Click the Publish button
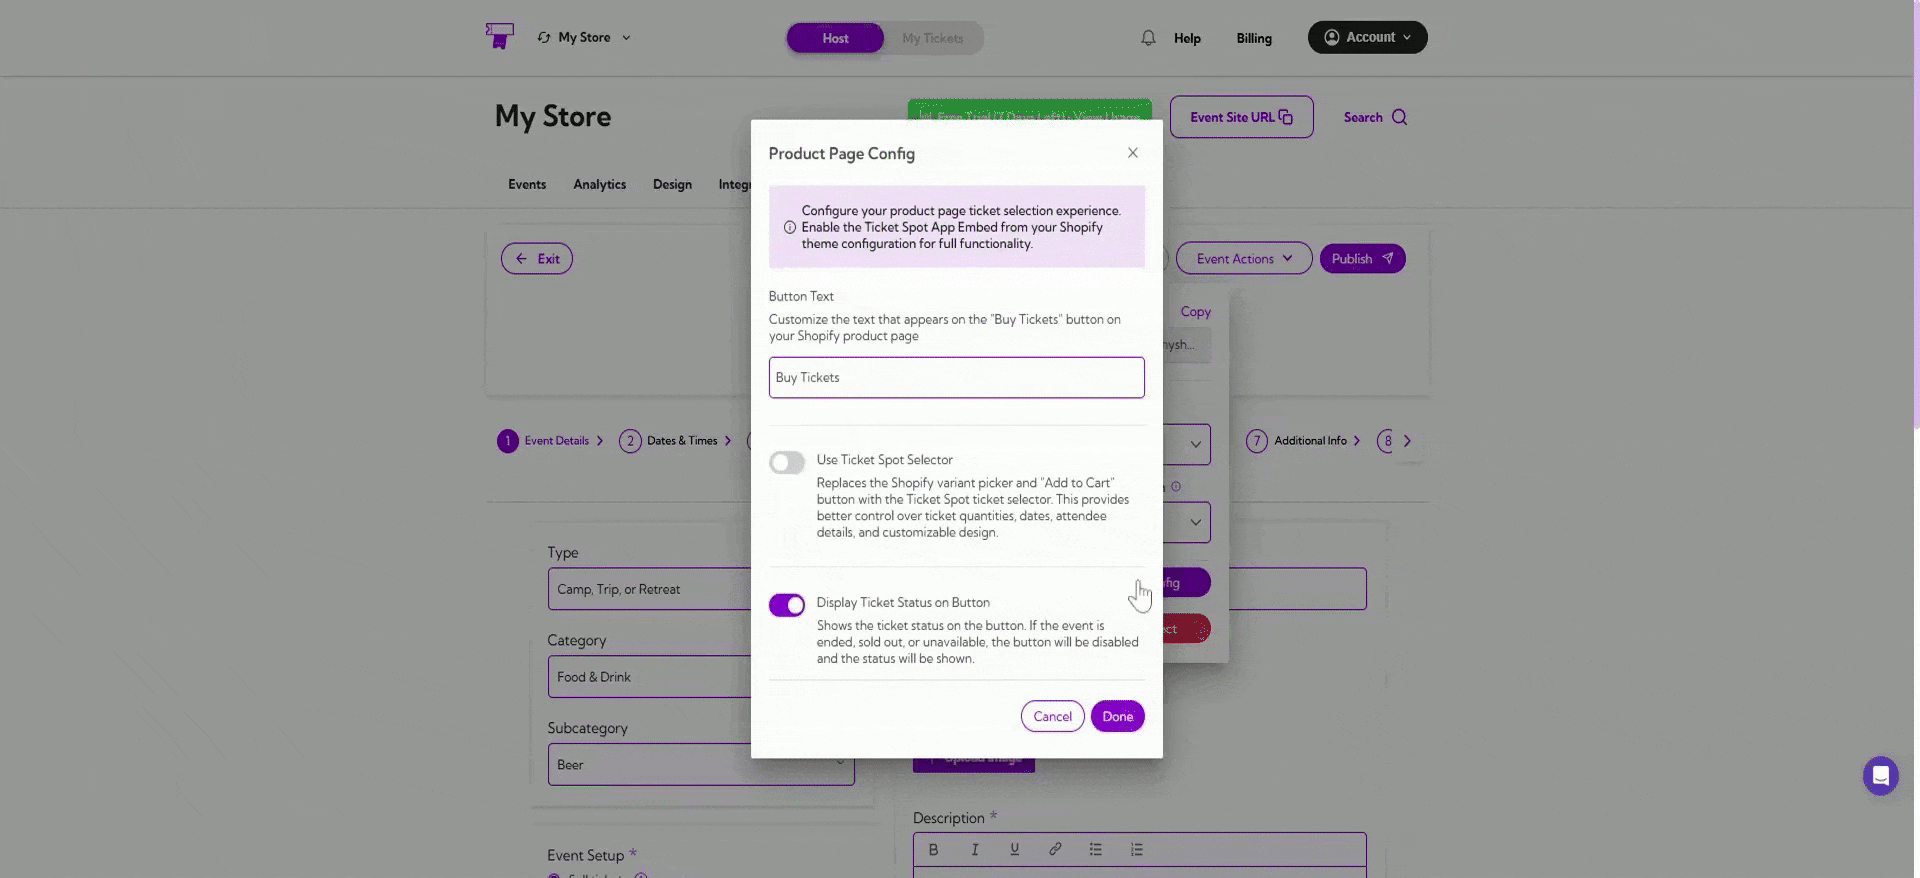Viewport: 1920px width, 878px height. point(1362,258)
